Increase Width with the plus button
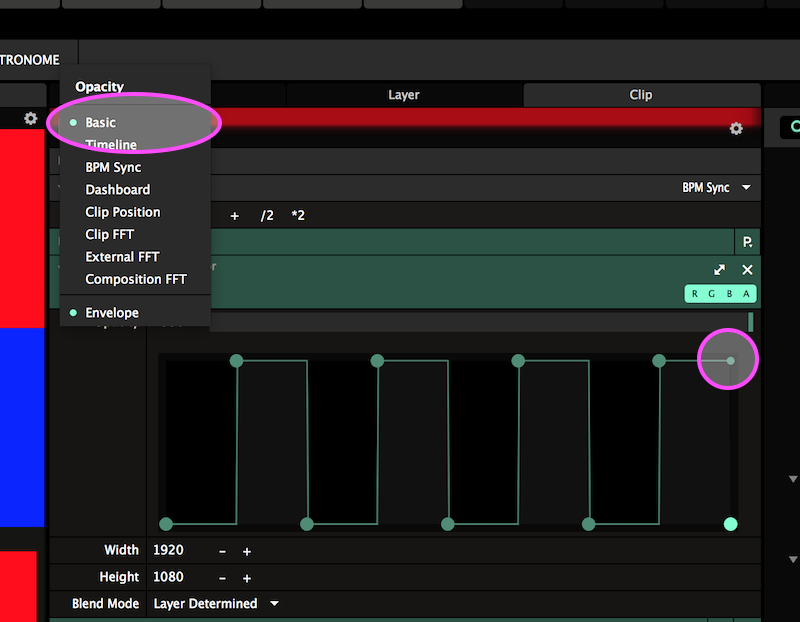800x622 pixels. 247,551
